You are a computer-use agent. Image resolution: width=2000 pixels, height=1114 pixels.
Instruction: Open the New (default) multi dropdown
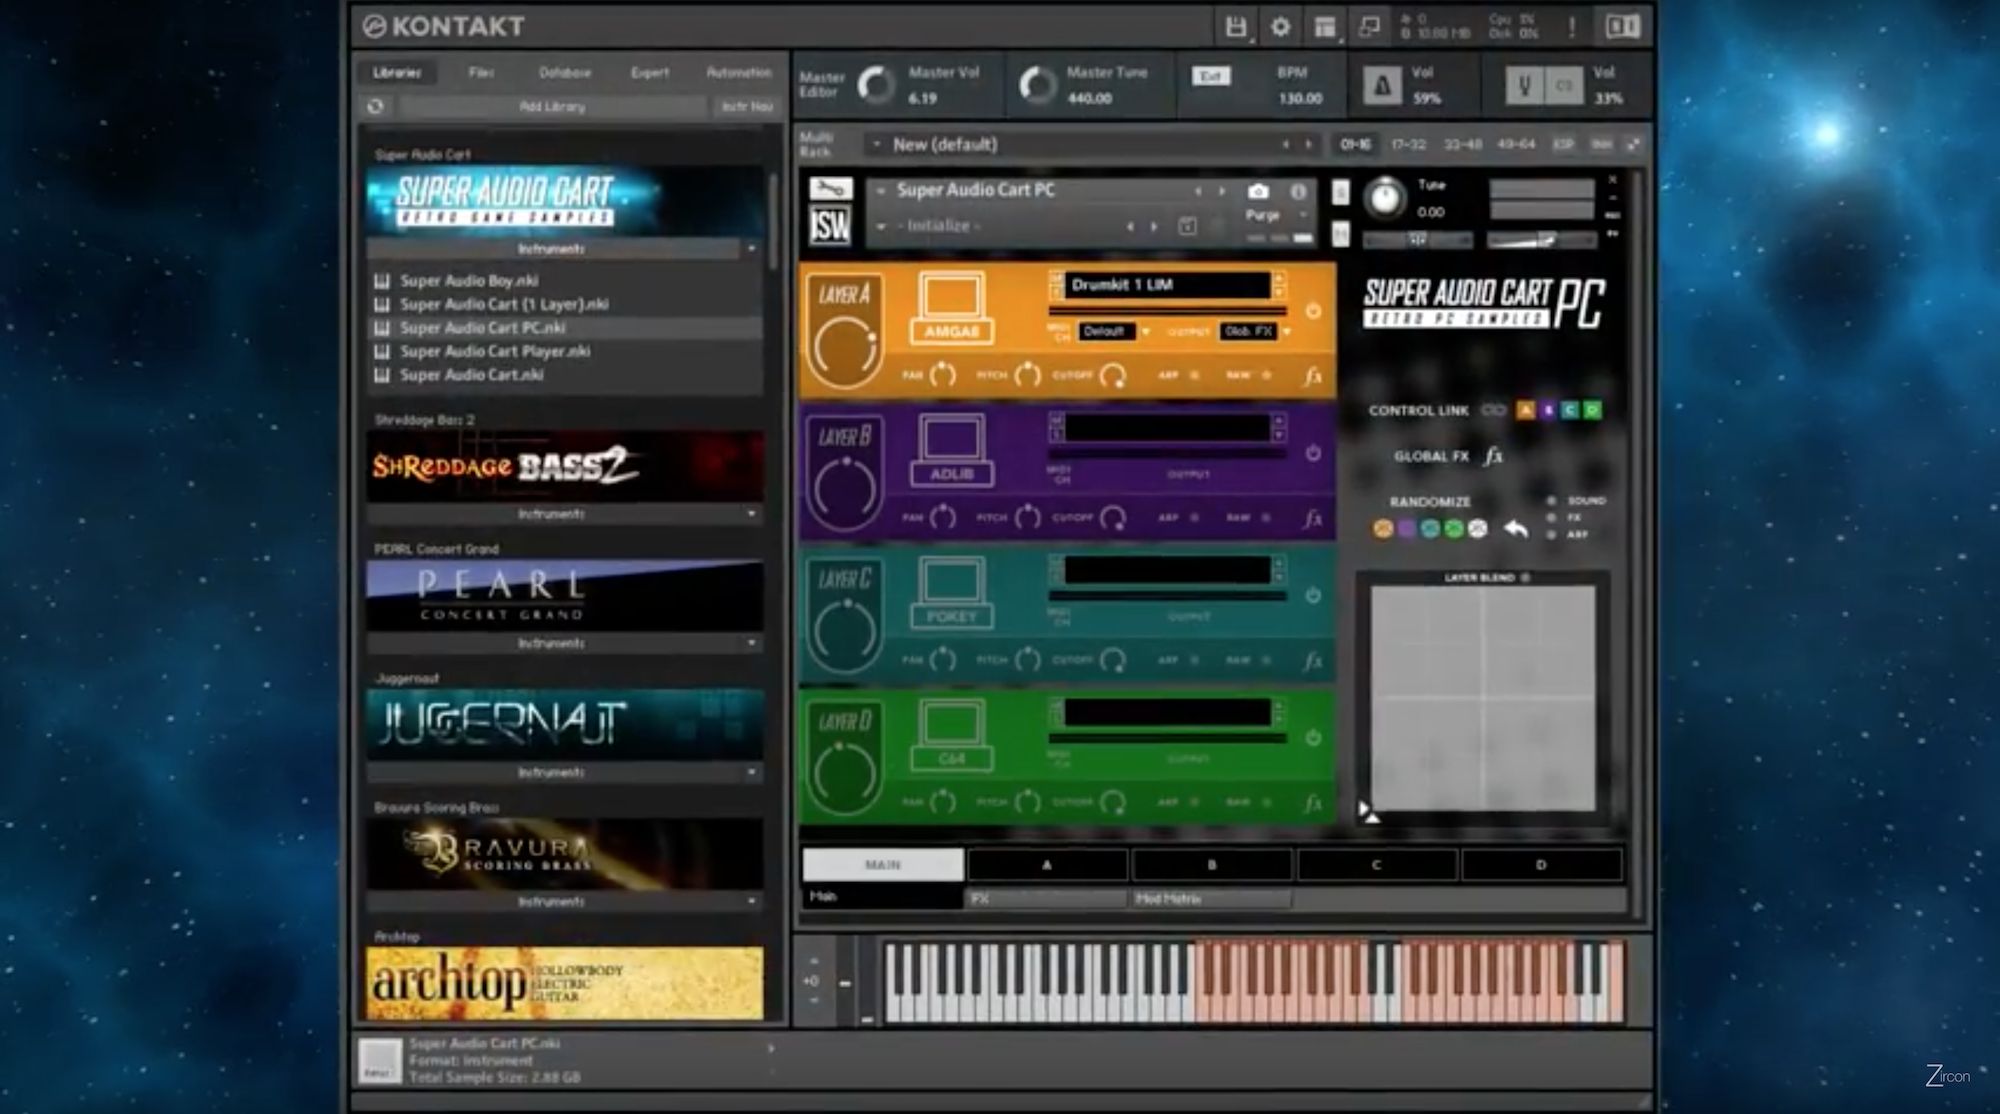(x=877, y=145)
